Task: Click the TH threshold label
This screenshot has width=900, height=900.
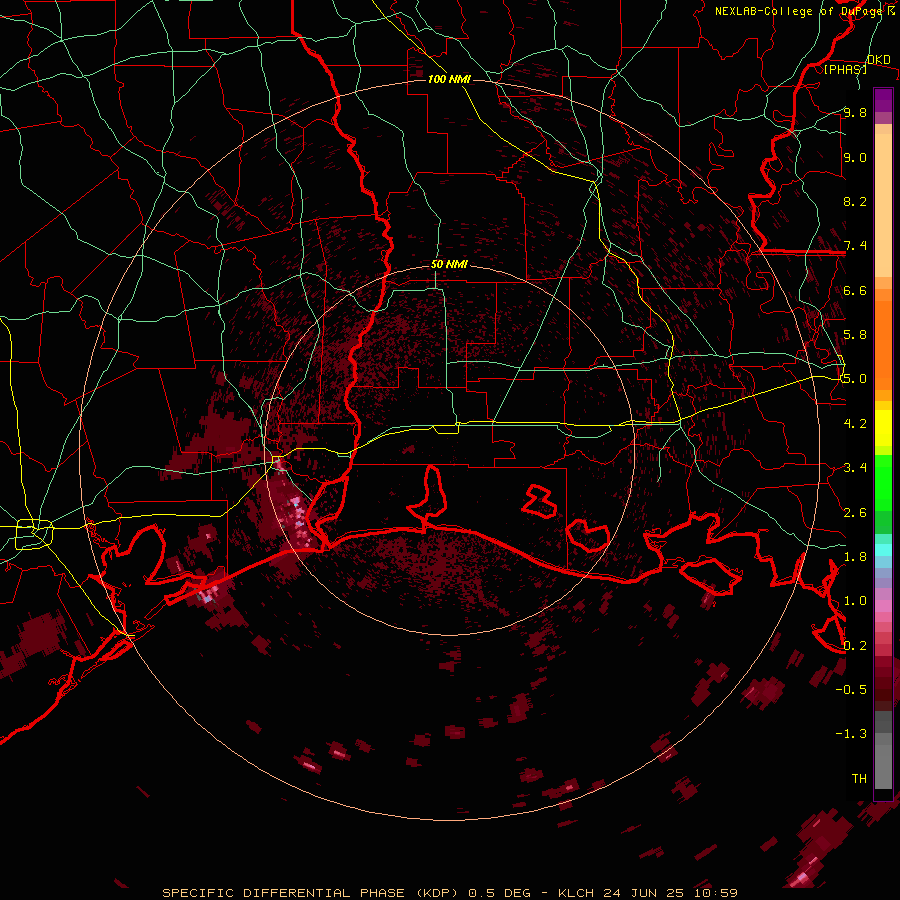Action: point(859,779)
